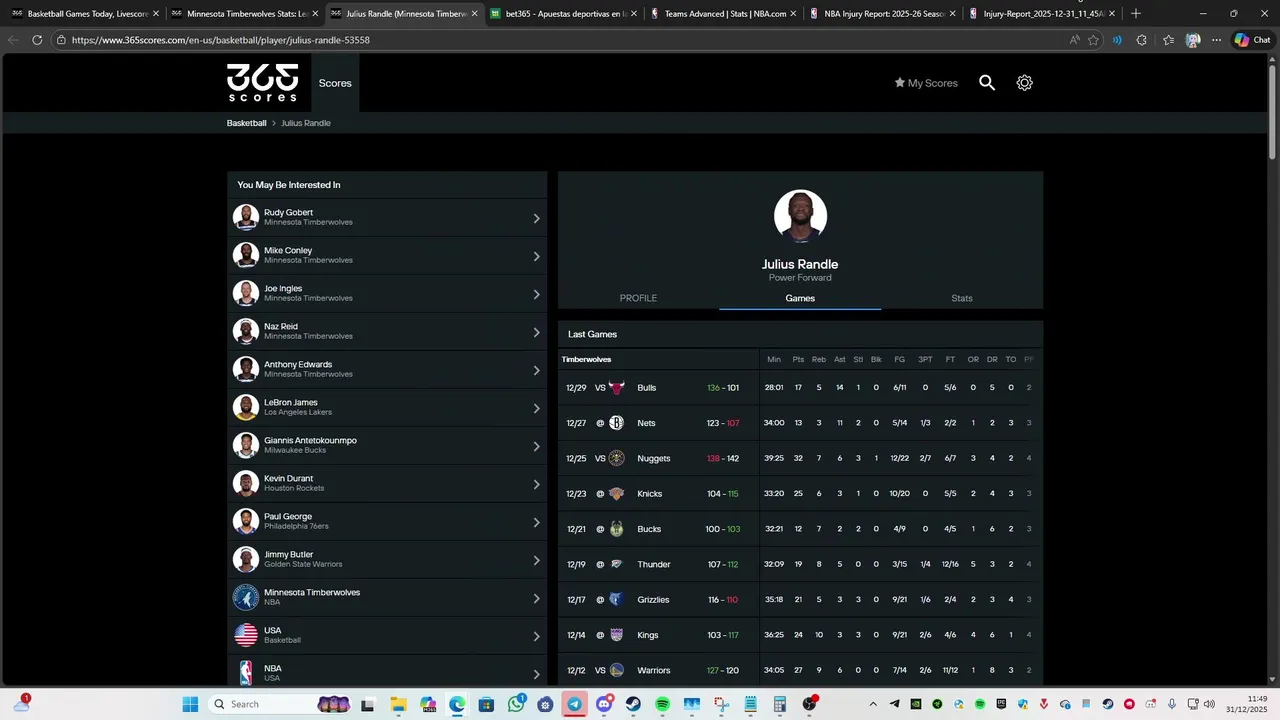Expand the LeBron James row arrow
The width and height of the screenshot is (1280, 720).
pyautogui.click(x=536, y=408)
